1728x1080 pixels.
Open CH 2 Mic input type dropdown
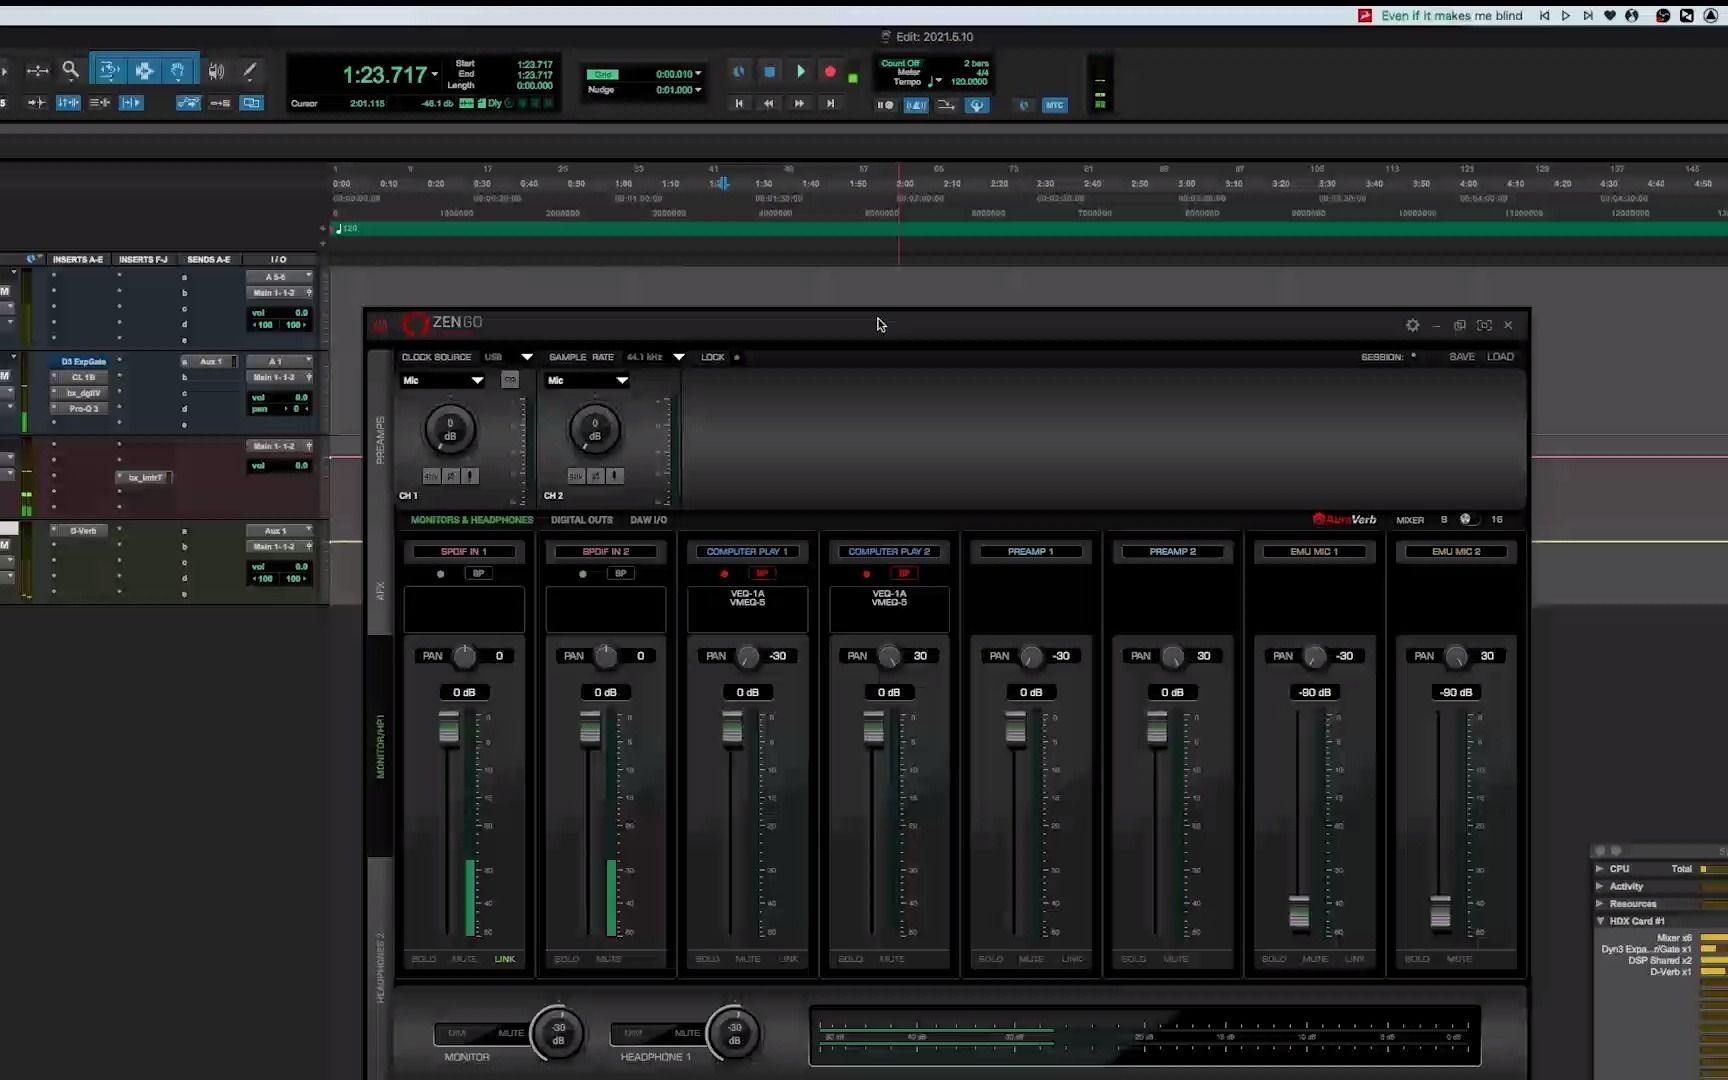pyautogui.click(x=587, y=380)
